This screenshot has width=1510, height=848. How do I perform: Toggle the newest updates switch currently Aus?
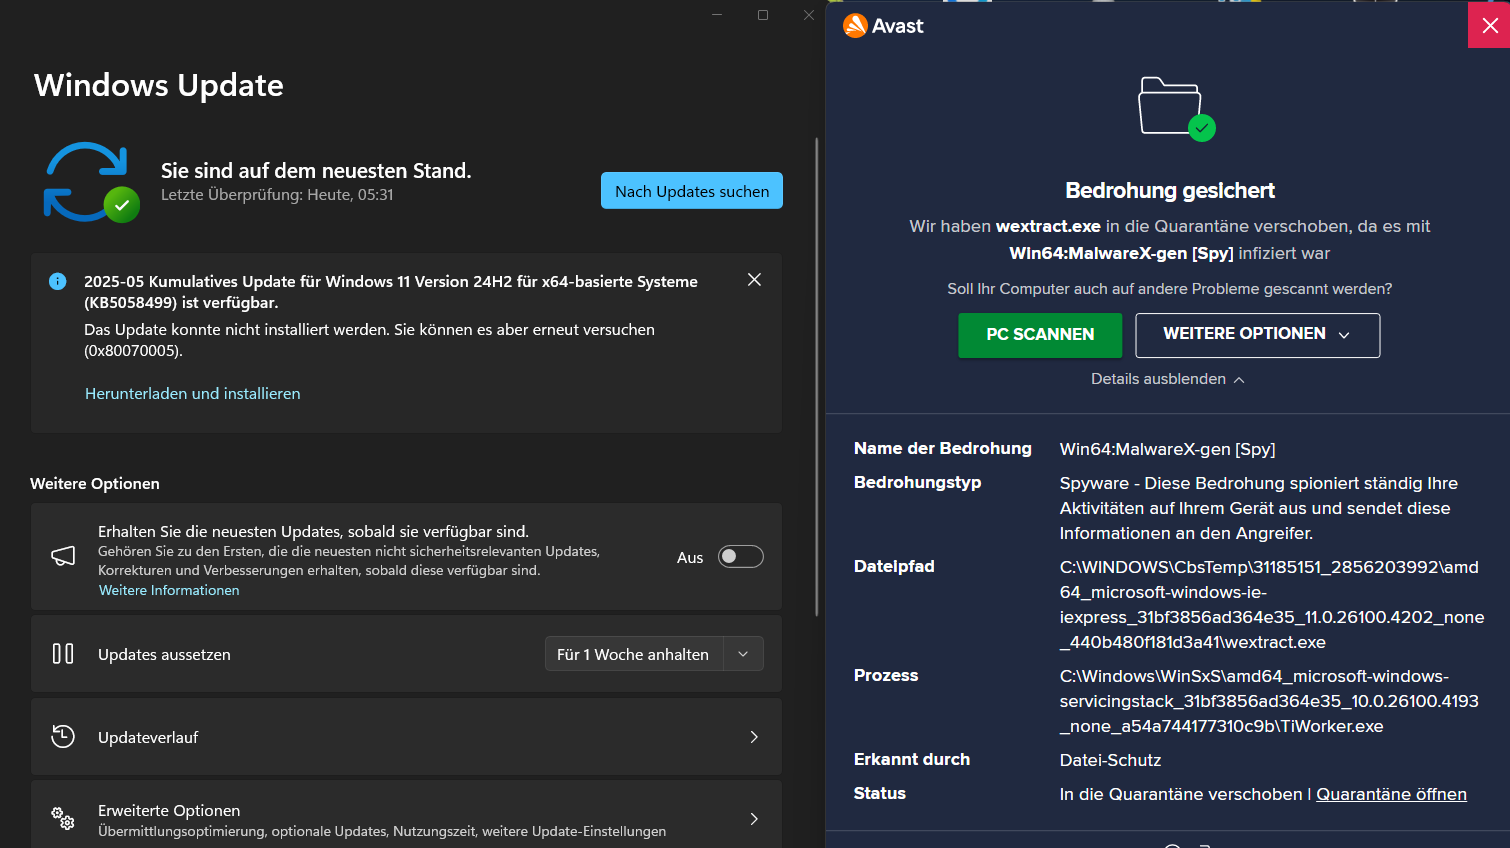[741, 557]
